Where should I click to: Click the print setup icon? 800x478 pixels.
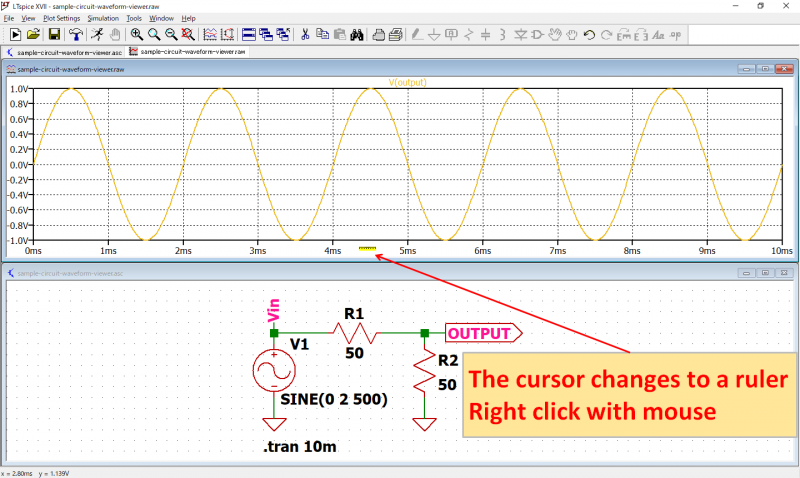tap(378, 35)
